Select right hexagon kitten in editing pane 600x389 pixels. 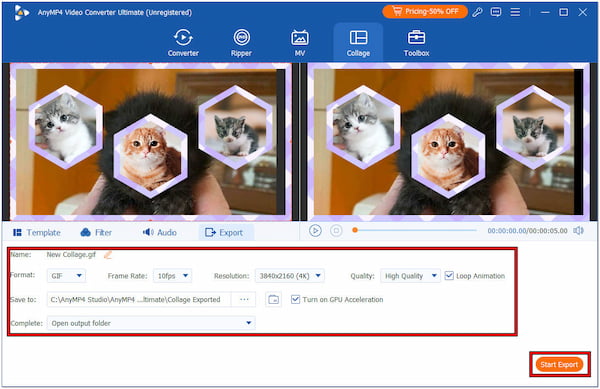pyautogui.click(x=236, y=127)
